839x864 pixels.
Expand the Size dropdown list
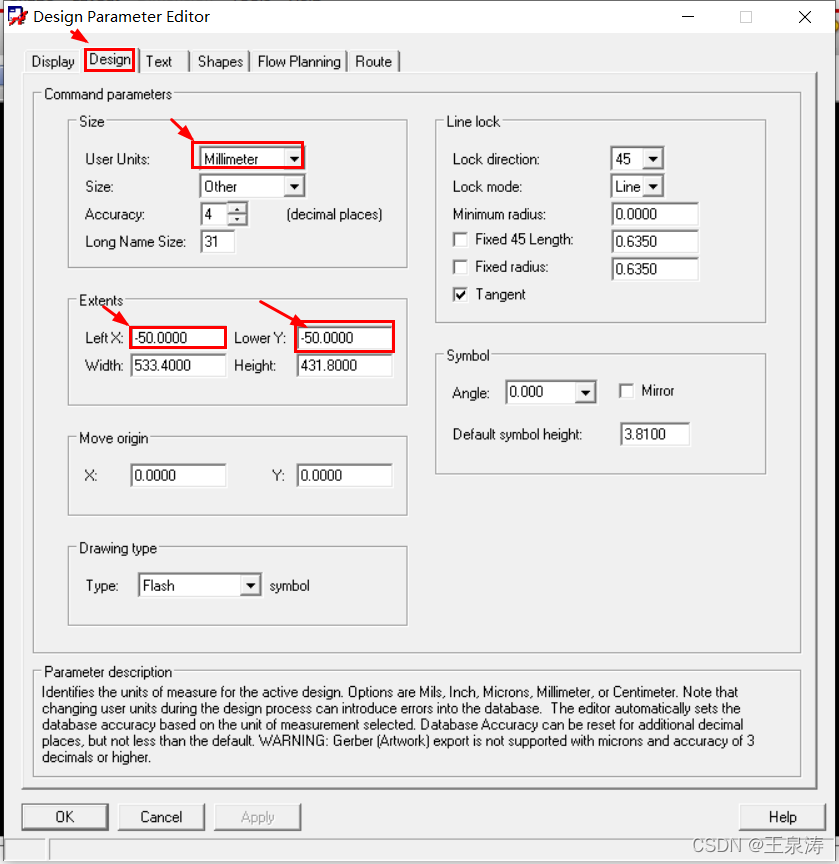[x=293, y=187]
